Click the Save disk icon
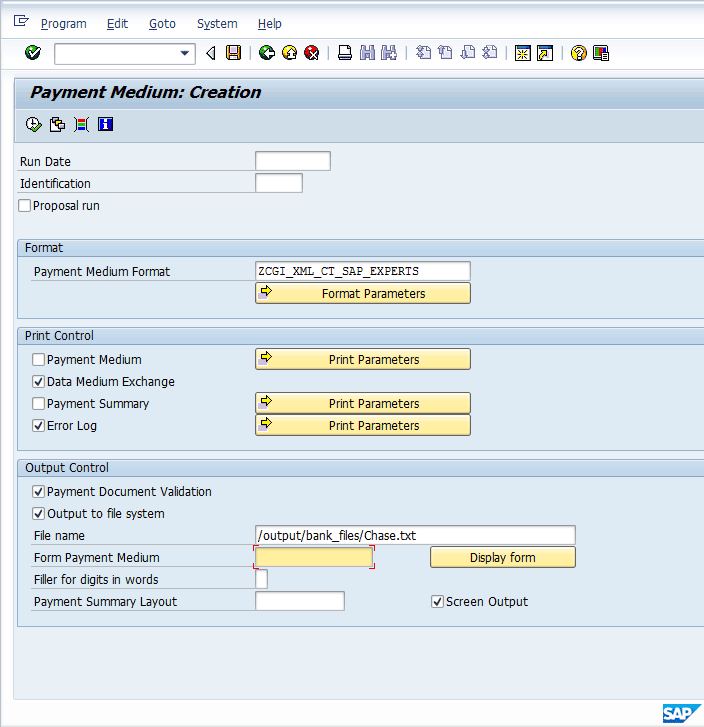The width and height of the screenshot is (704, 727). [x=233, y=53]
